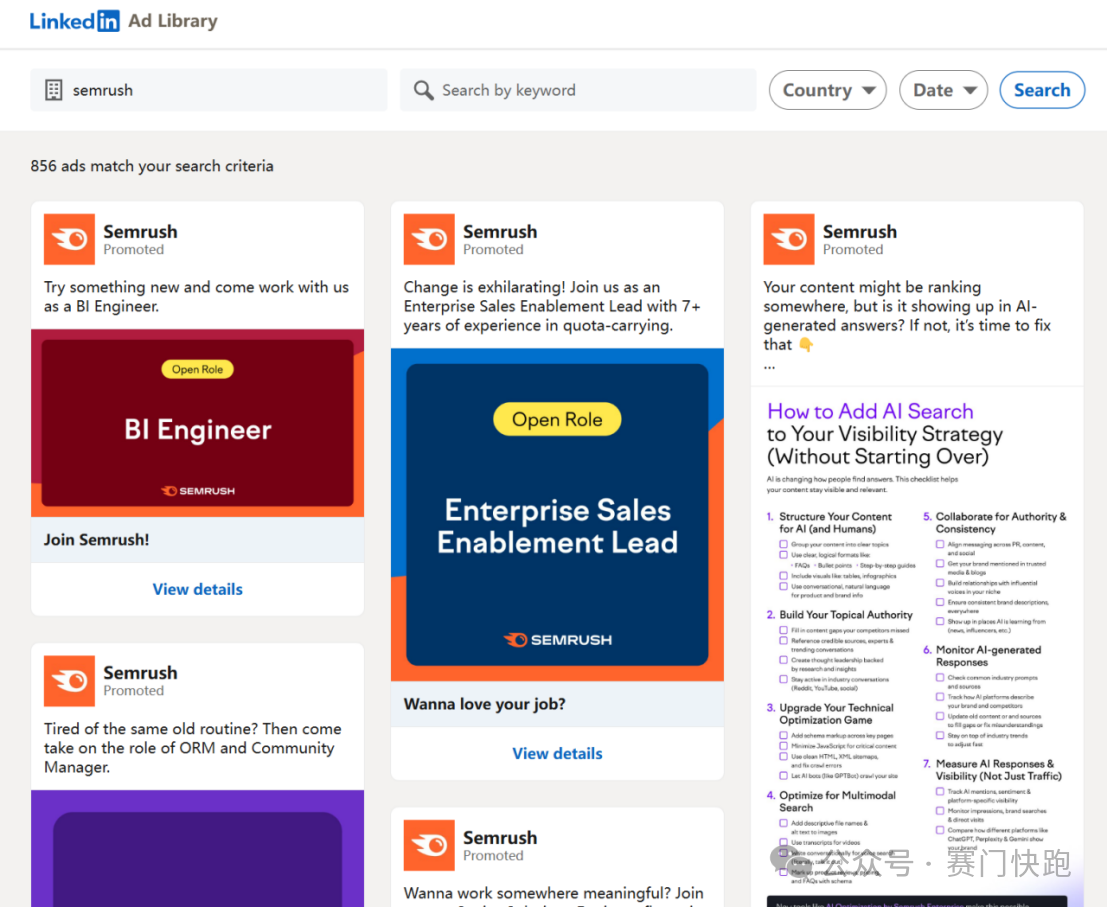Click the Join Semrush! headline

(97, 540)
